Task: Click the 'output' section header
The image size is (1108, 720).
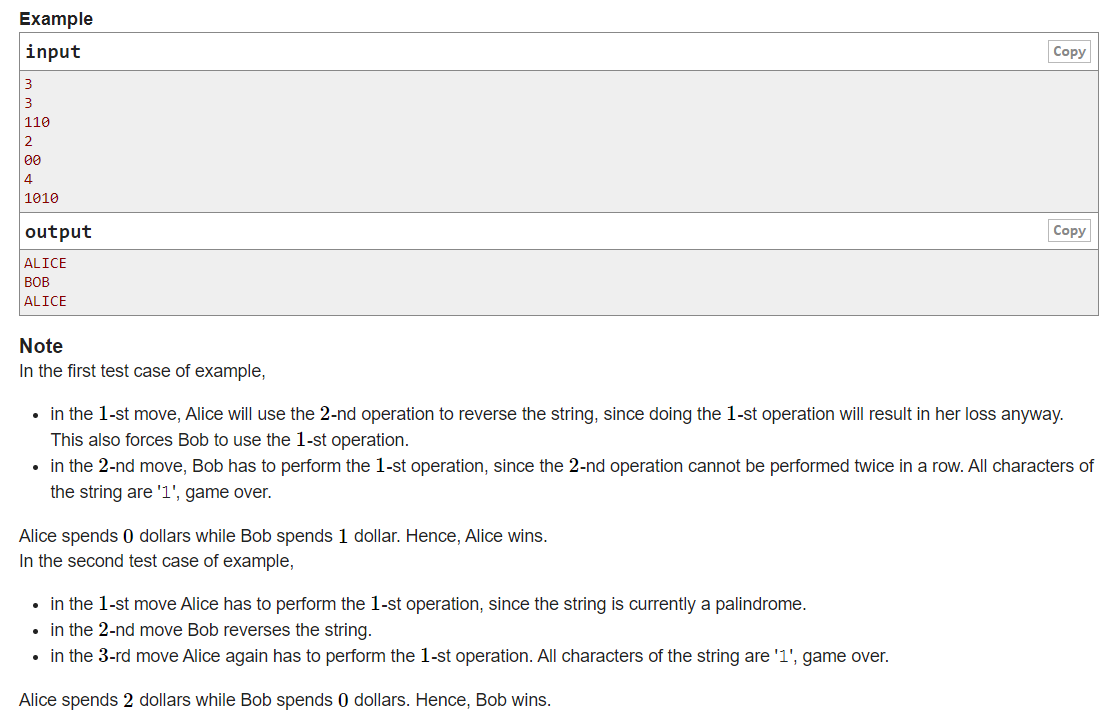Action: (59, 232)
